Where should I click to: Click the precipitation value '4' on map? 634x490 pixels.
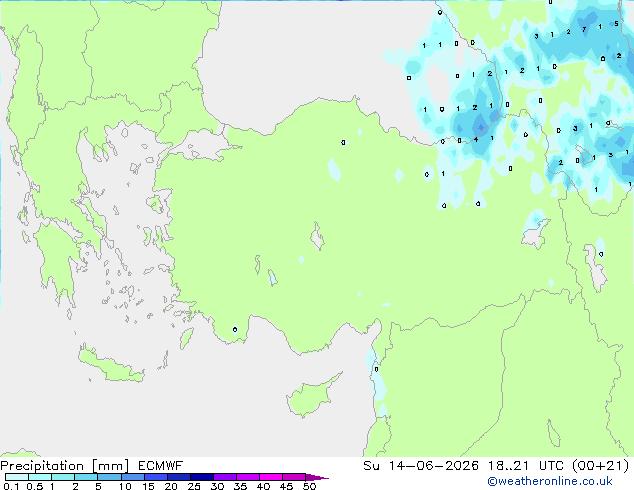point(476,139)
